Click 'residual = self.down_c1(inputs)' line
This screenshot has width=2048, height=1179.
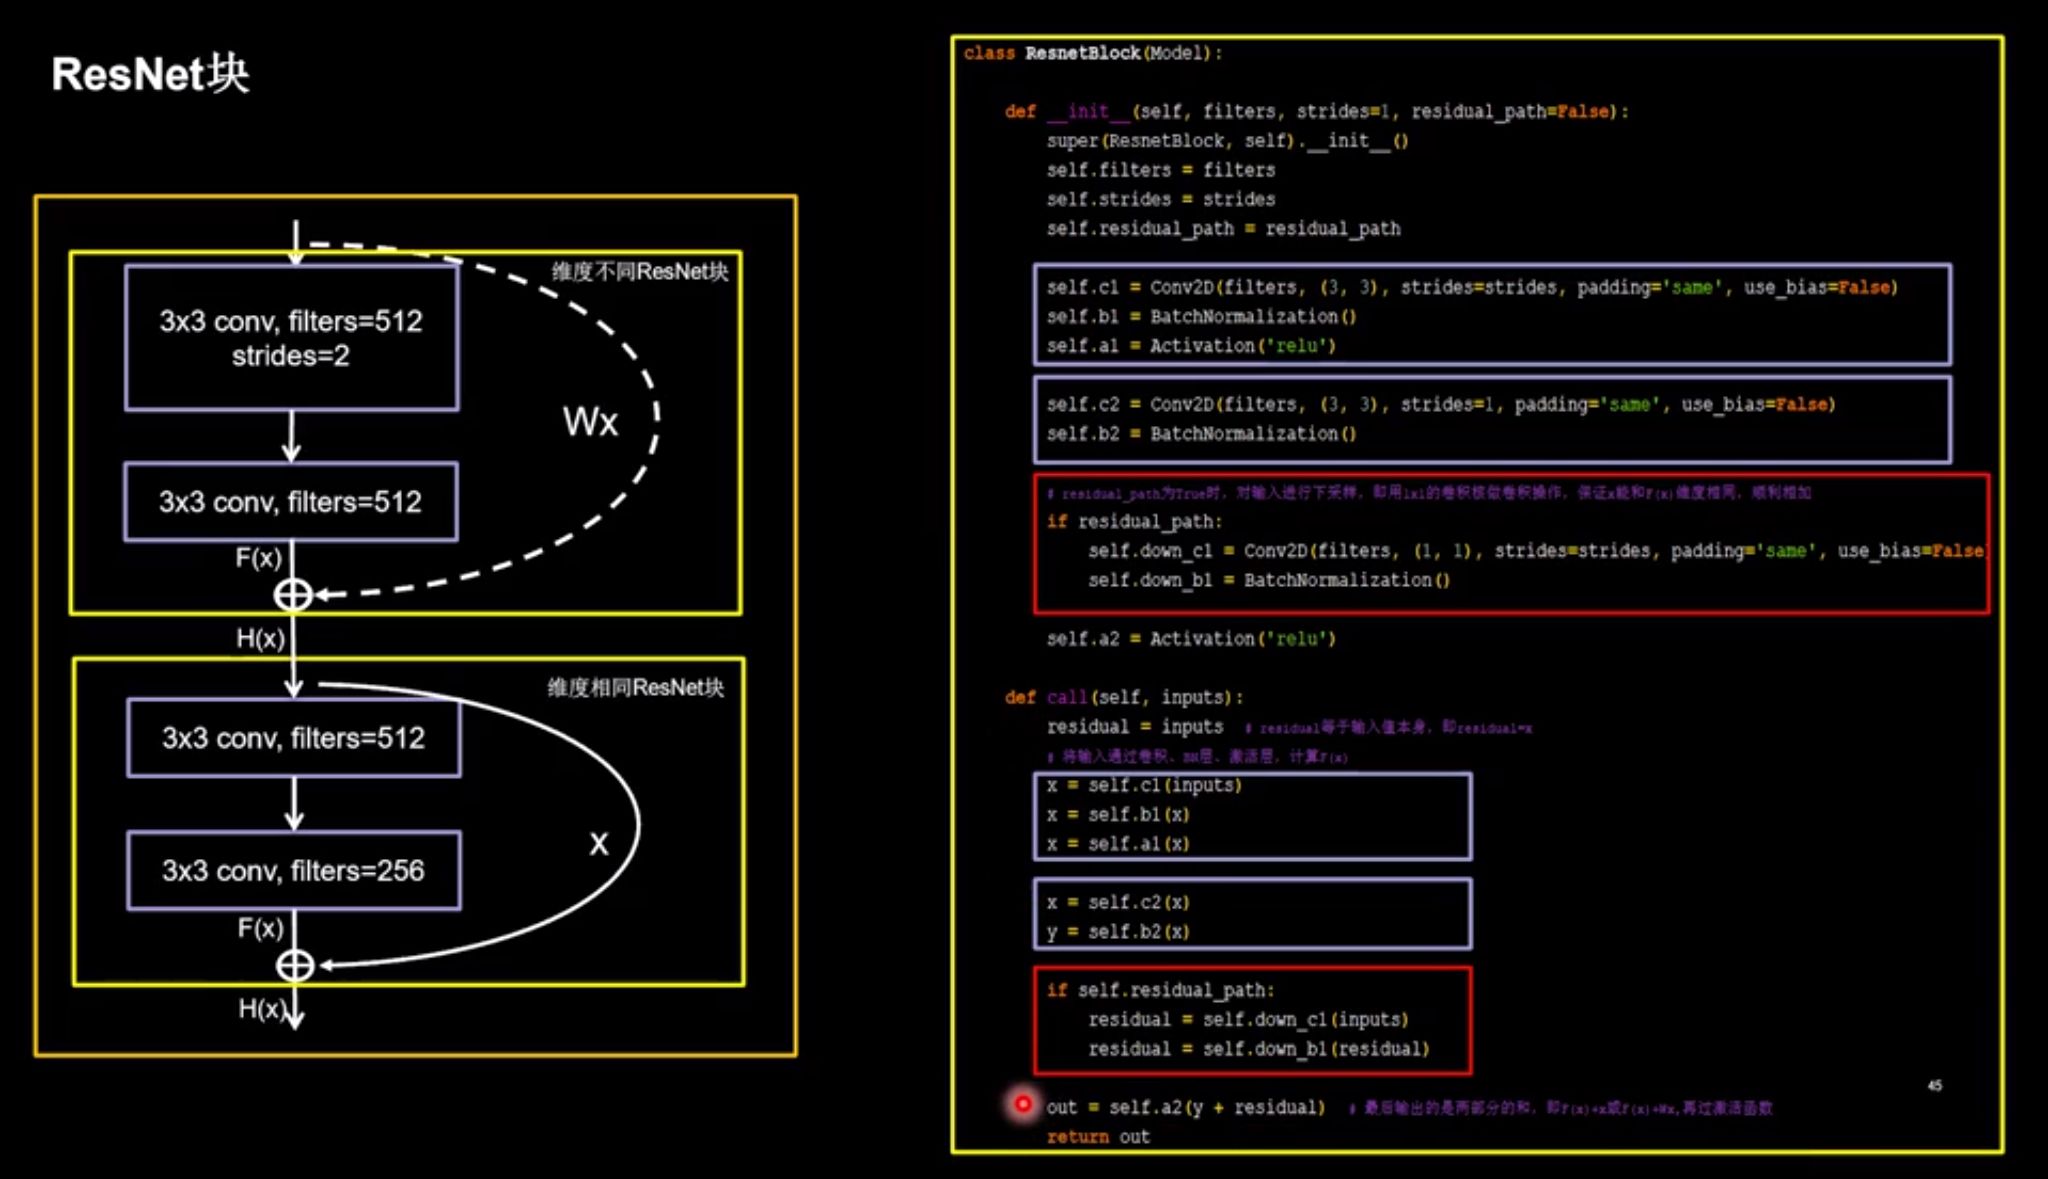(1248, 1020)
